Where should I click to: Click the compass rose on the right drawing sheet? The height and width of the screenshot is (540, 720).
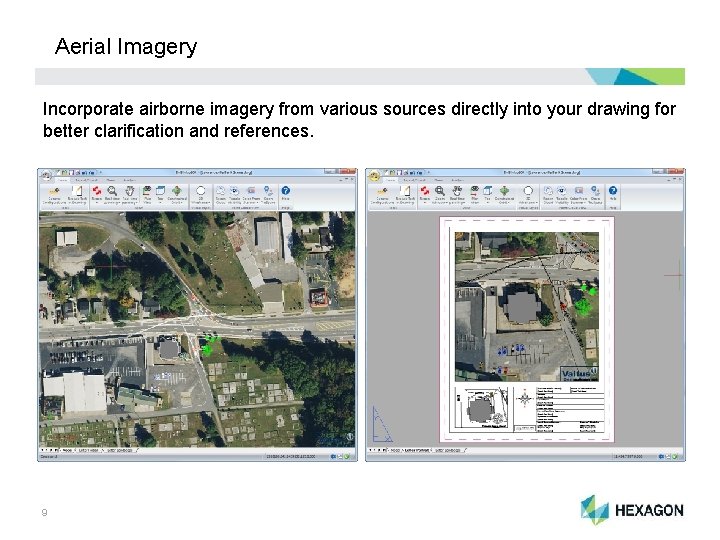[524, 399]
